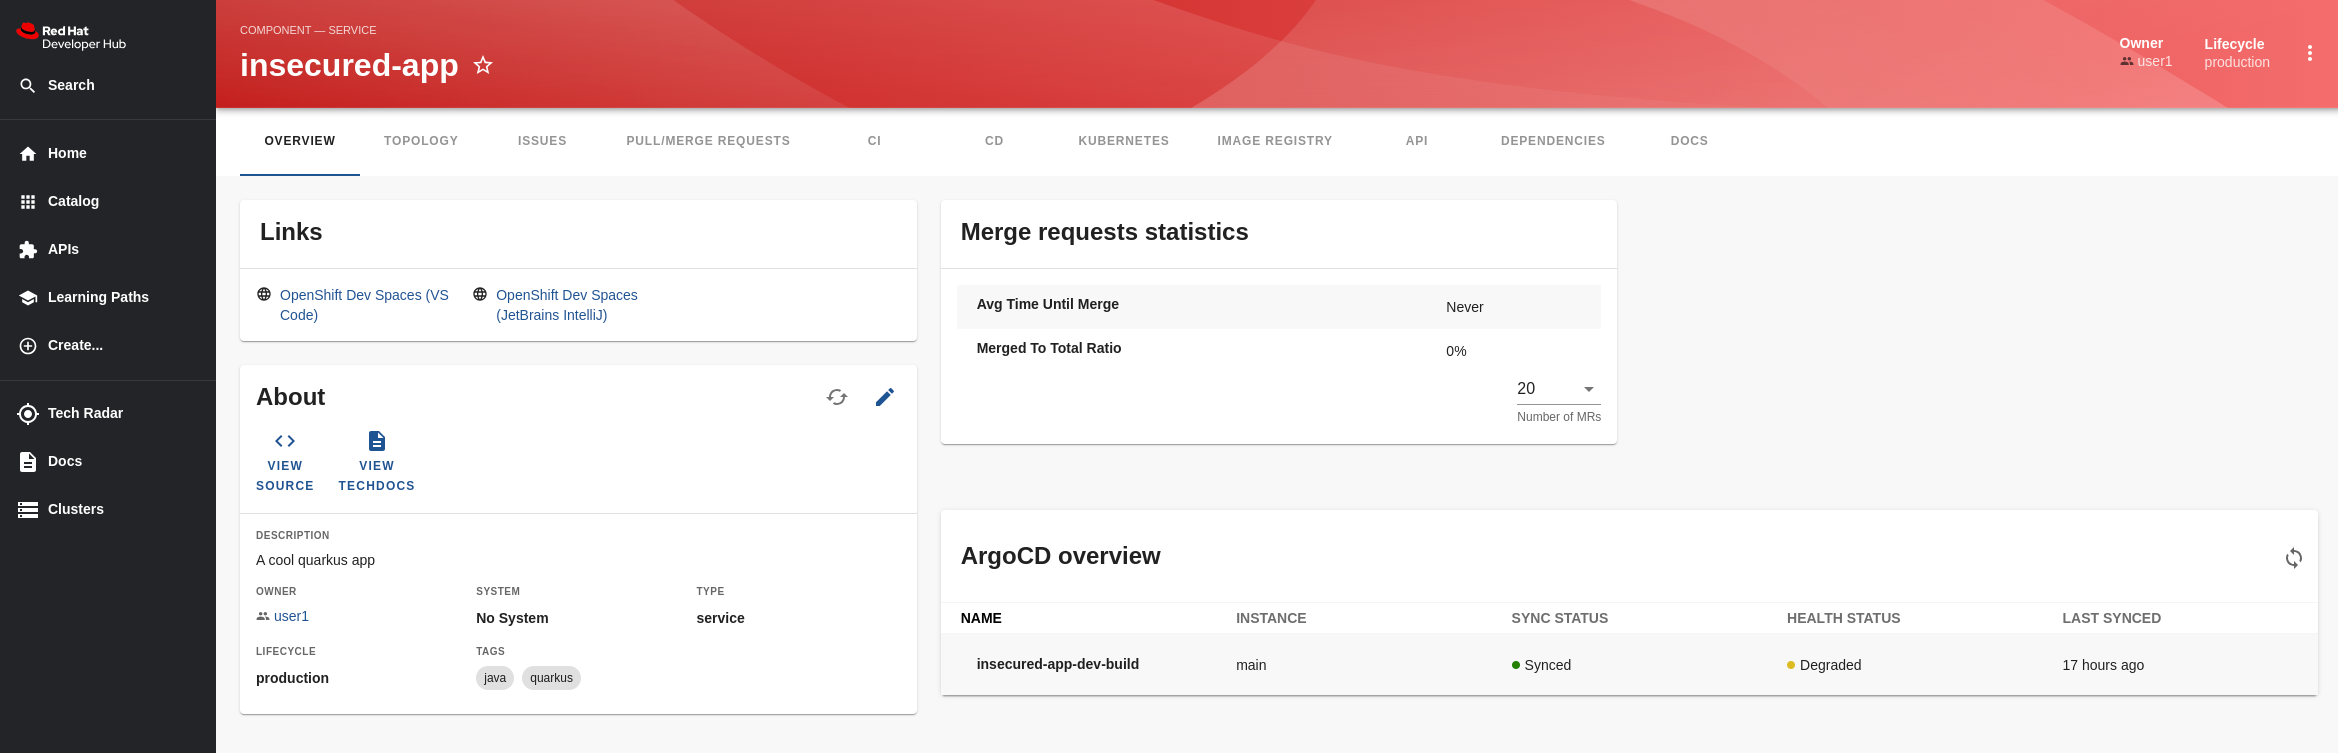Viewport: 2338px width, 753px height.
Task: Select the Overview tab
Action: click(300, 141)
